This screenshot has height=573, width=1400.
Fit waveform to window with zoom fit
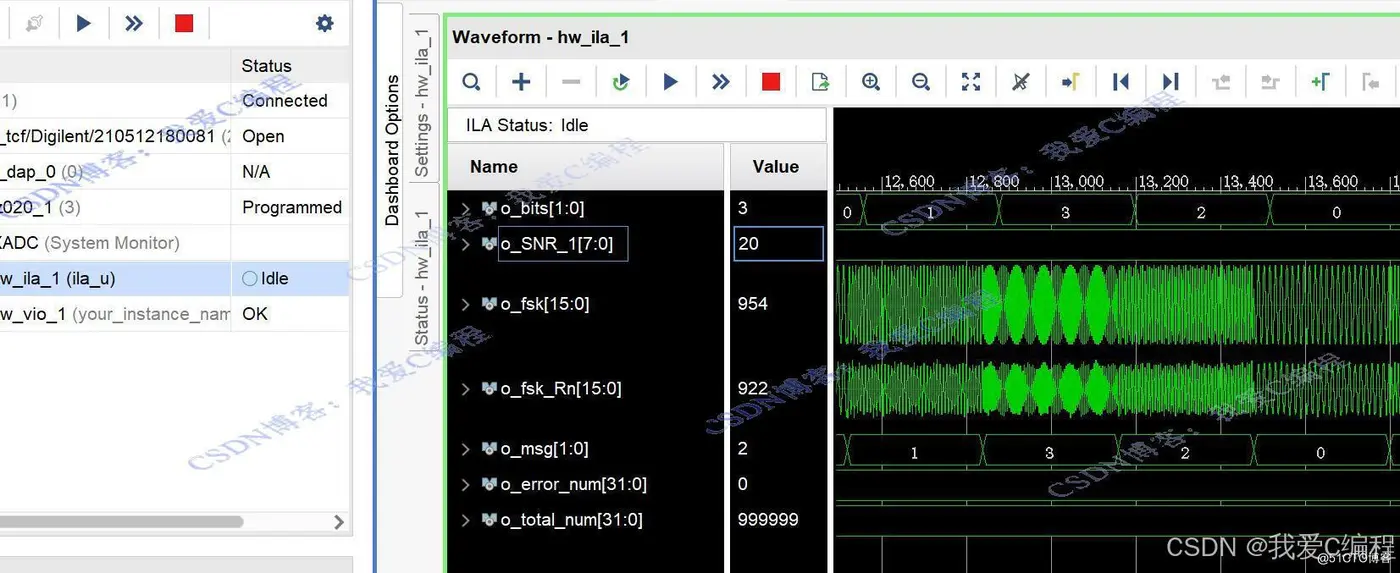971,82
